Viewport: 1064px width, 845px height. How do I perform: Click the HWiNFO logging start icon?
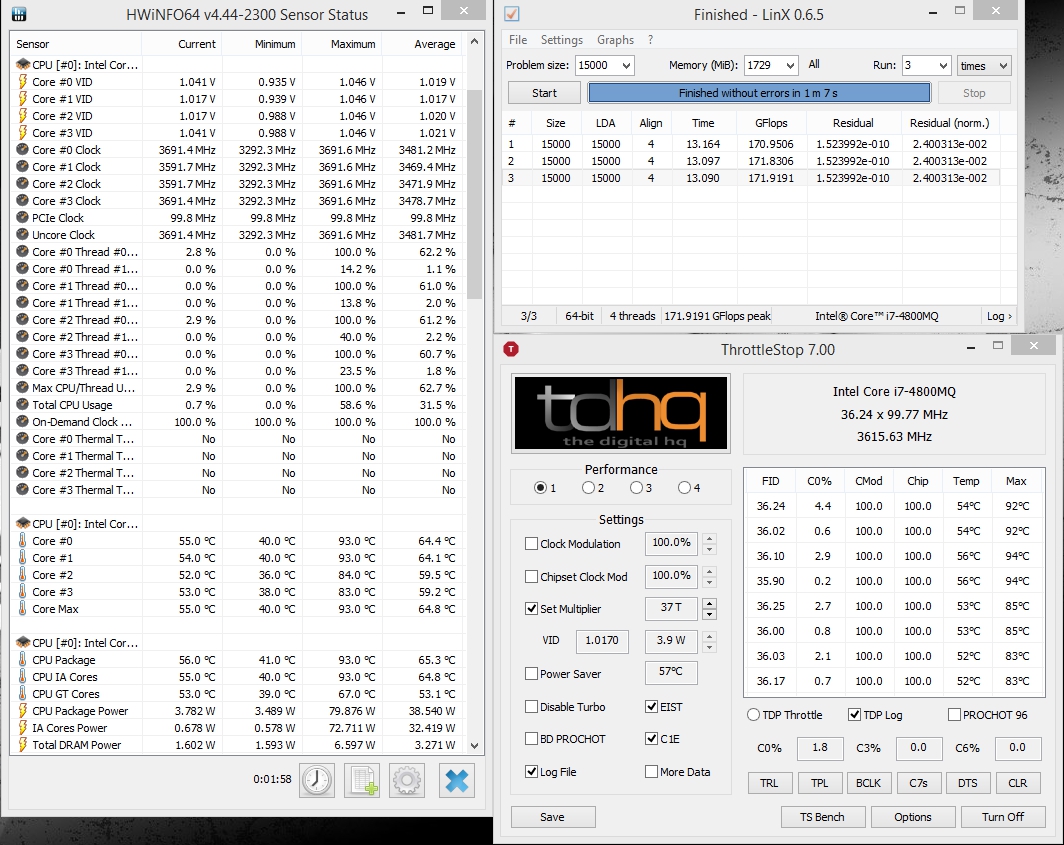click(362, 780)
